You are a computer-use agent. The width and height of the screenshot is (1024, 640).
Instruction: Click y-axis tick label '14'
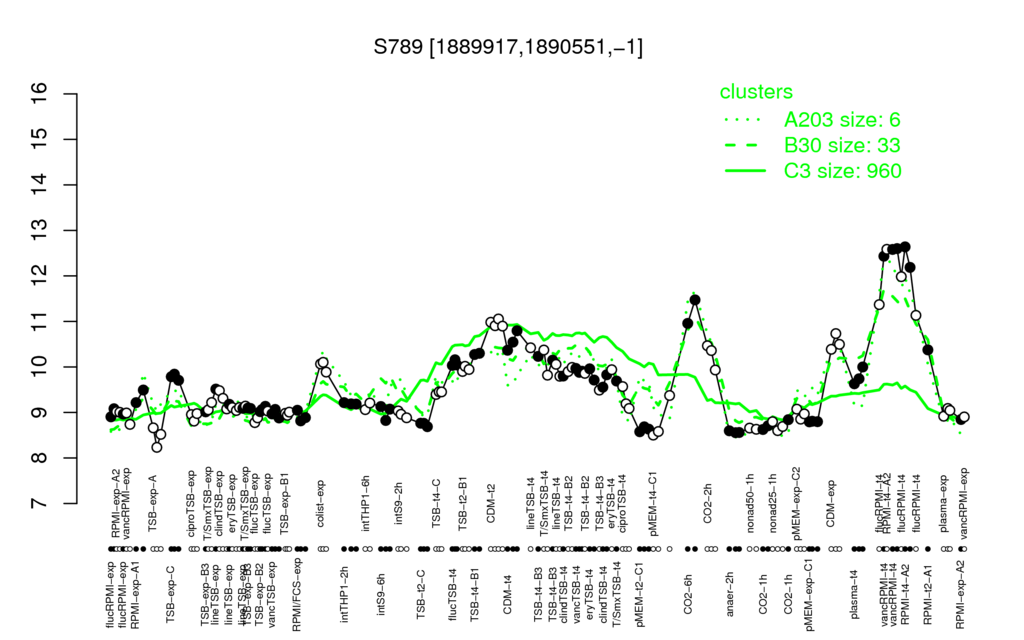[39, 185]
